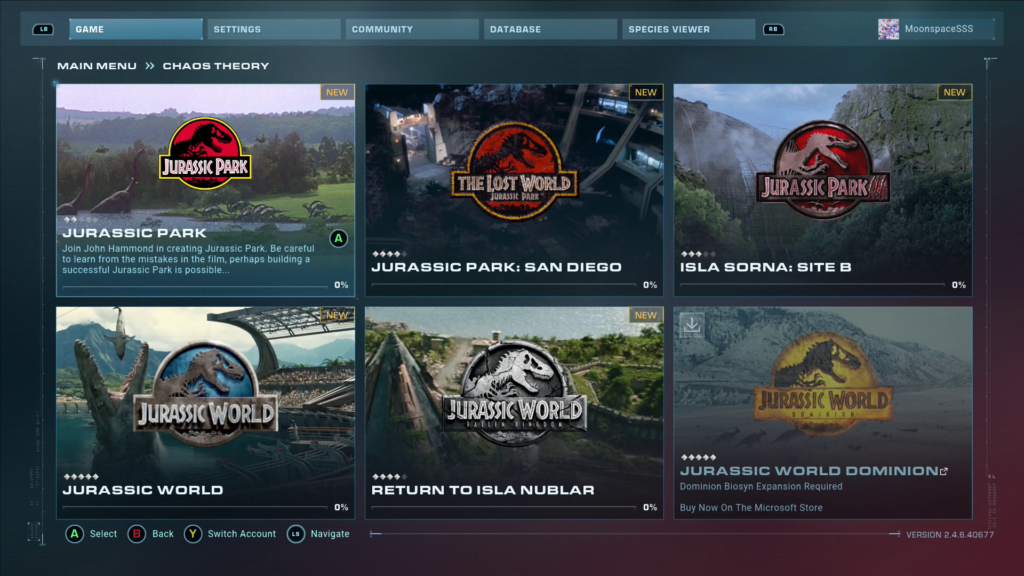This screenshot has width=1024, height=576.
Task: Select the Isla Sorna: Site B card
Action: [823, 190]
